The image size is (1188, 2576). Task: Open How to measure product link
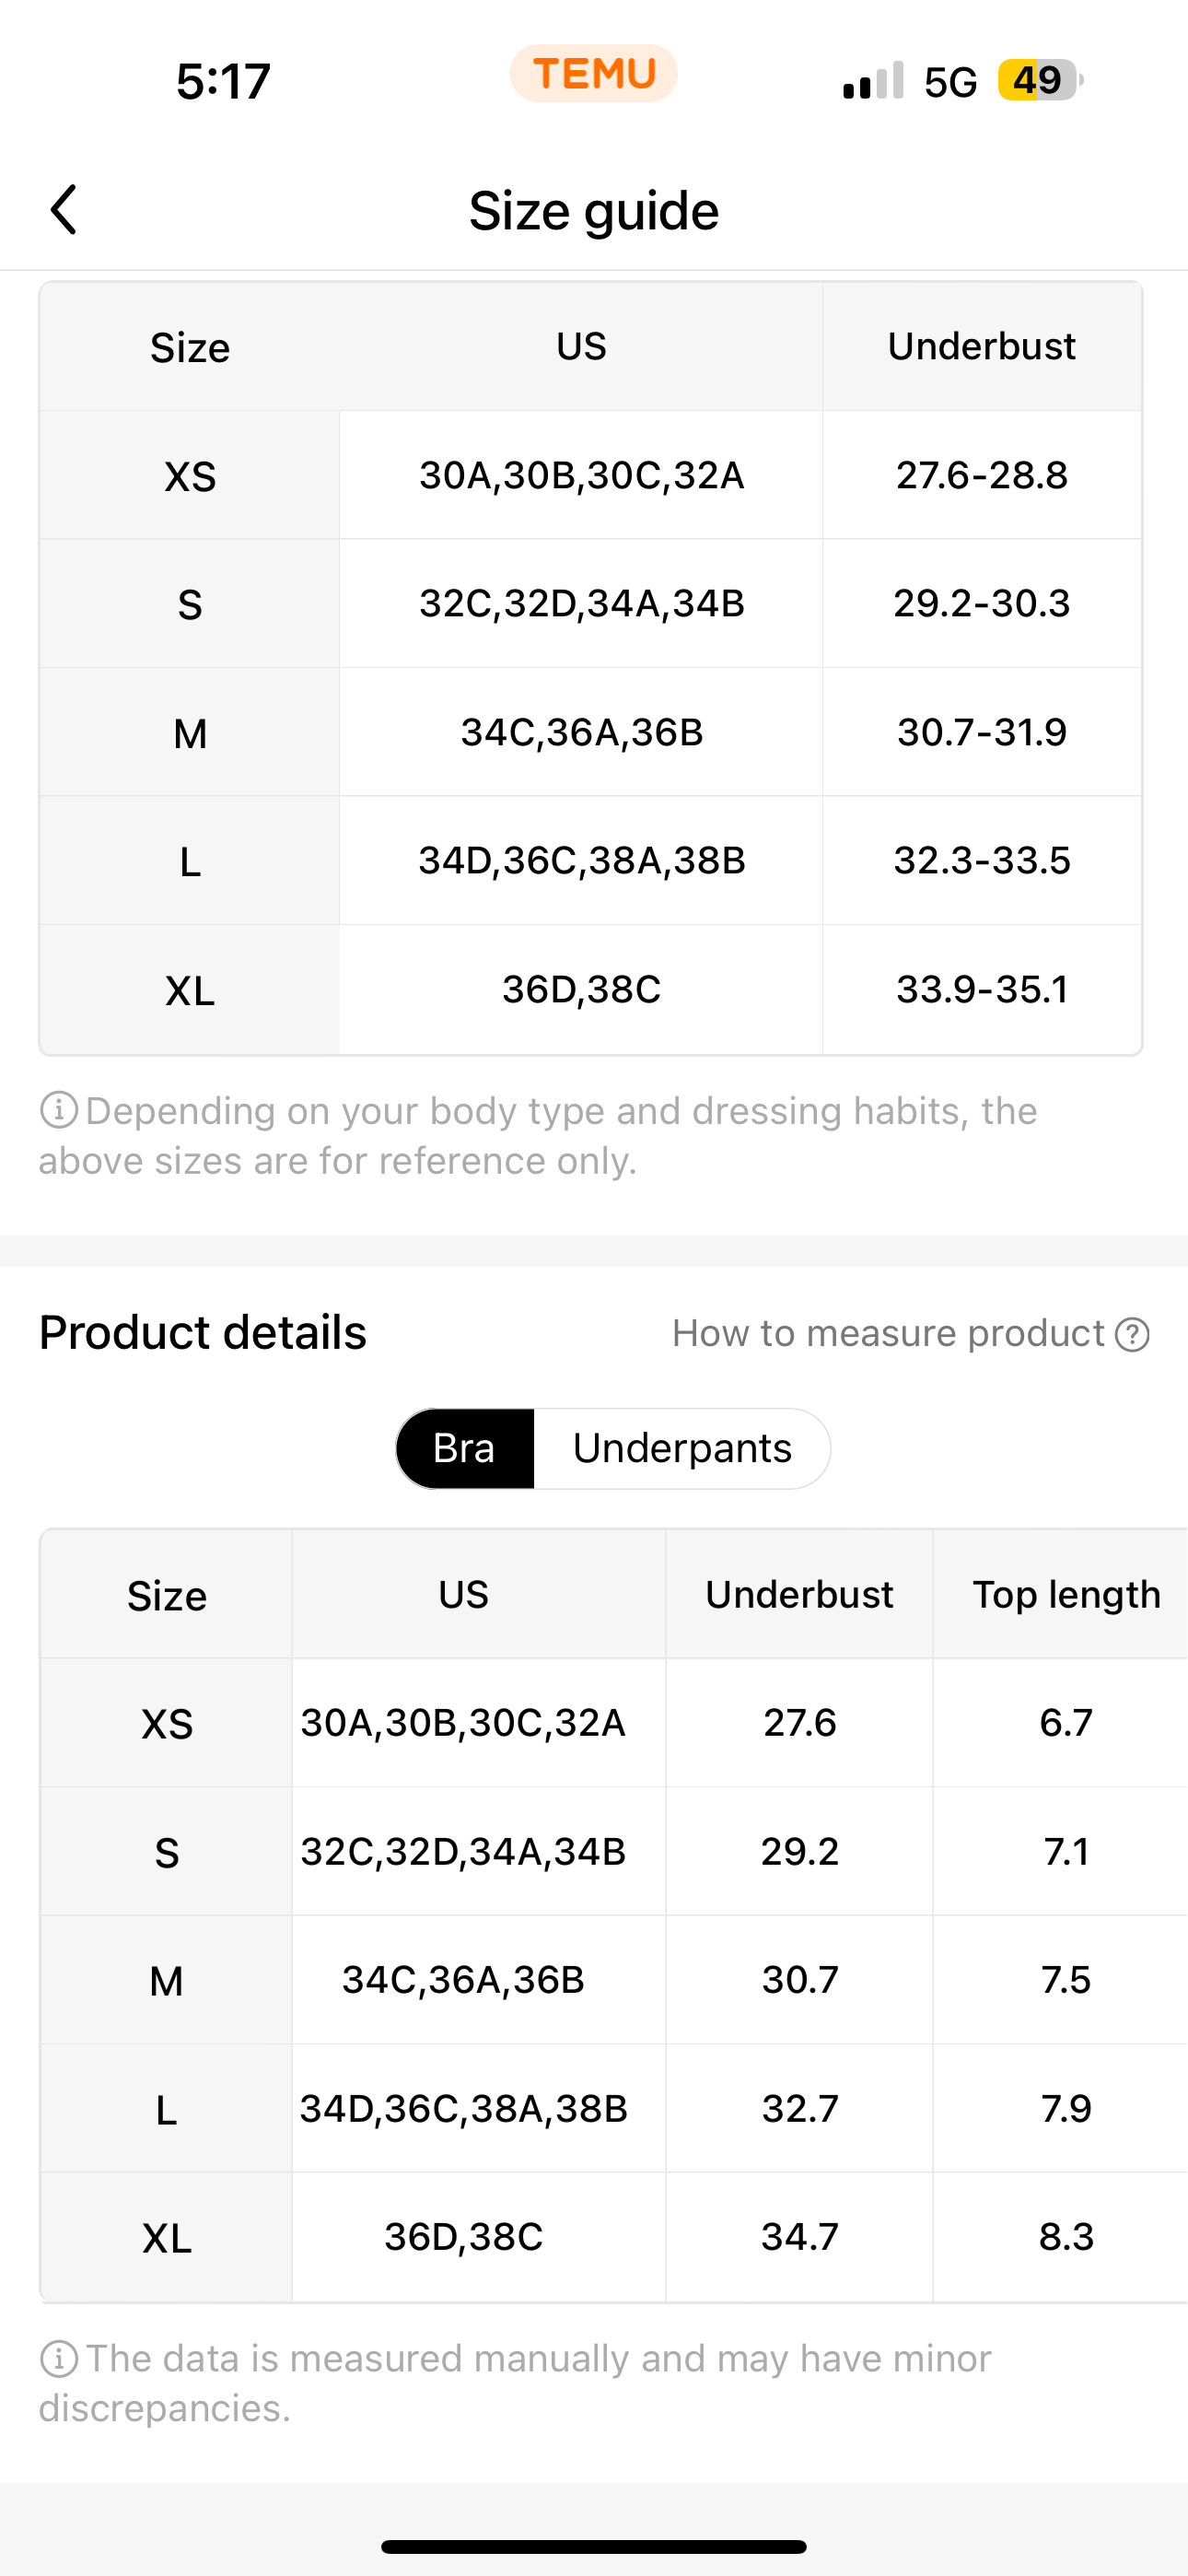pos(888,1333)
